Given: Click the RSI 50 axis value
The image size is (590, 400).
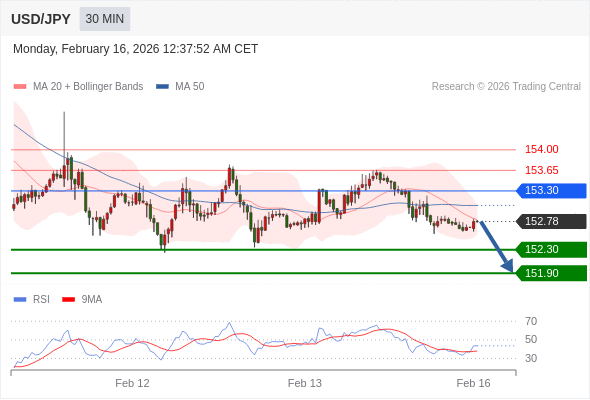Looking at the screenshot, I should click(531, 339).
